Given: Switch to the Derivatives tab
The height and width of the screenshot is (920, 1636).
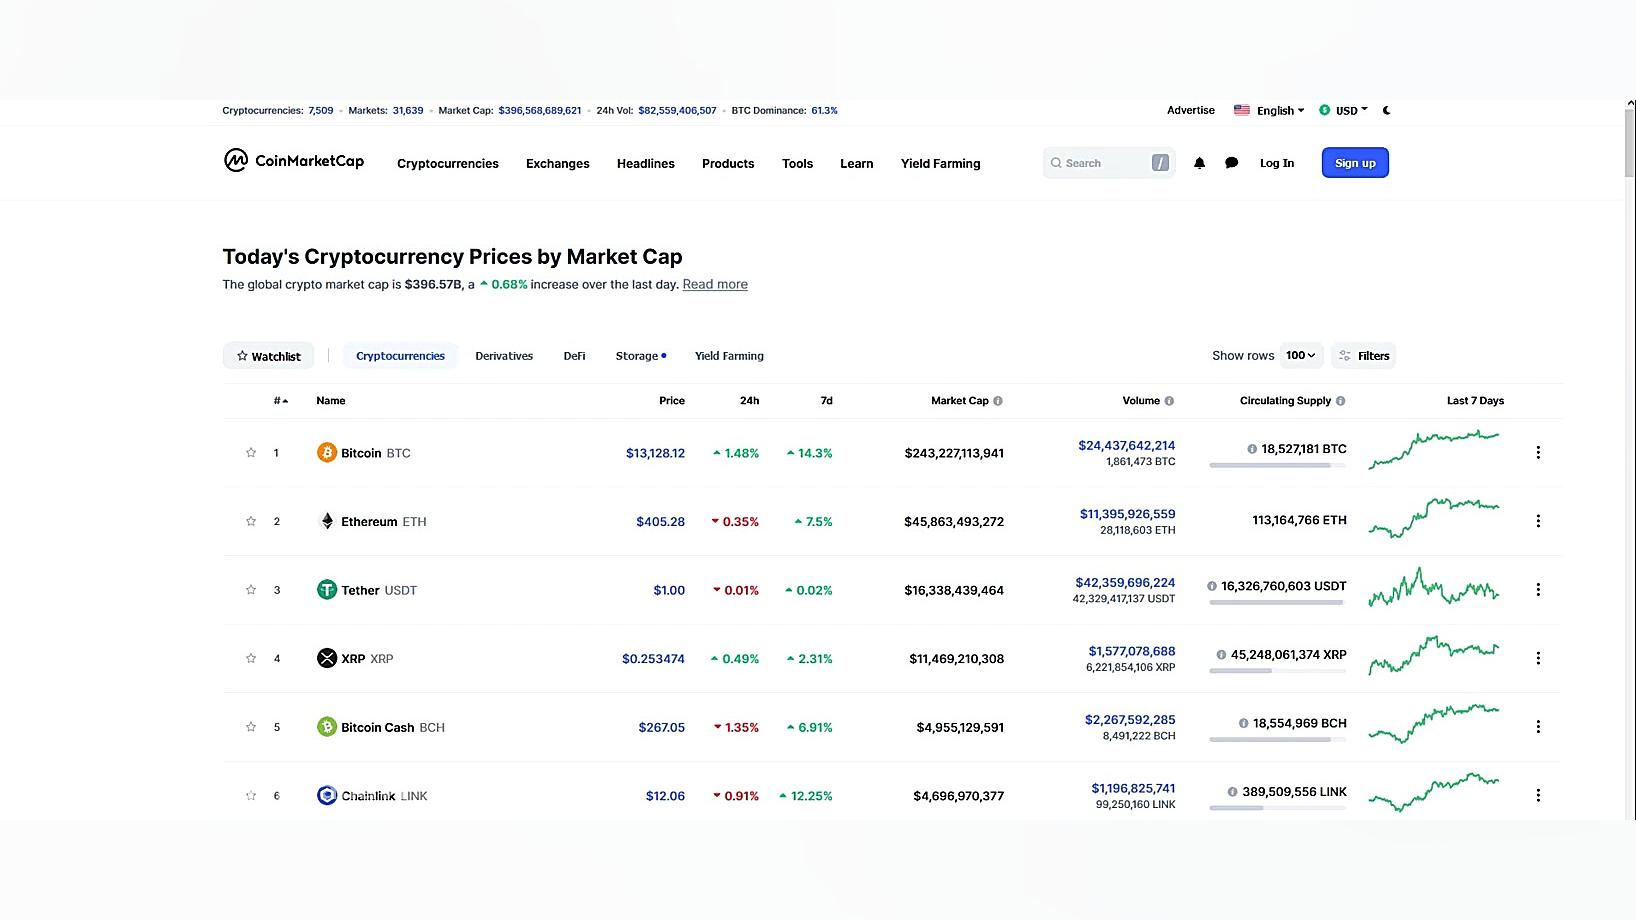Looking at the screenshot, I should click(504, 356).
